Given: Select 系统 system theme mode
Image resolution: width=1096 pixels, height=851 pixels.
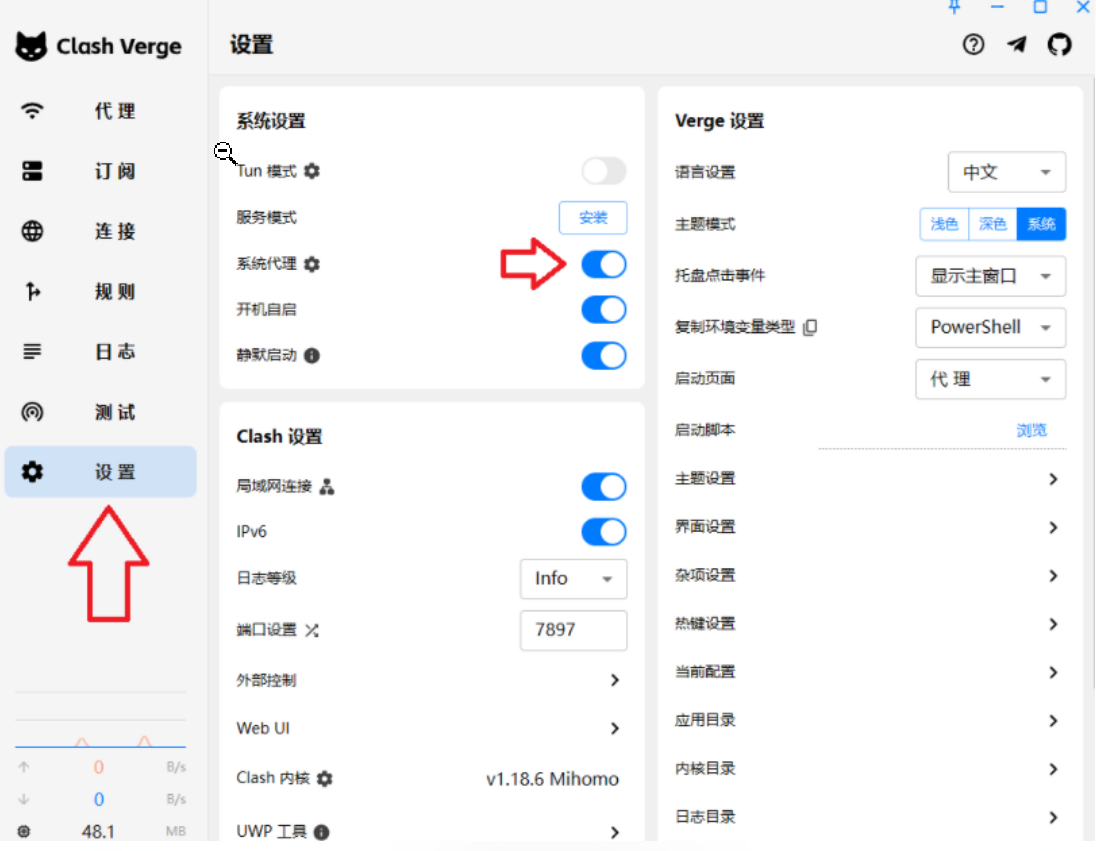Looking at the screenshot, I should (1041, 224).
